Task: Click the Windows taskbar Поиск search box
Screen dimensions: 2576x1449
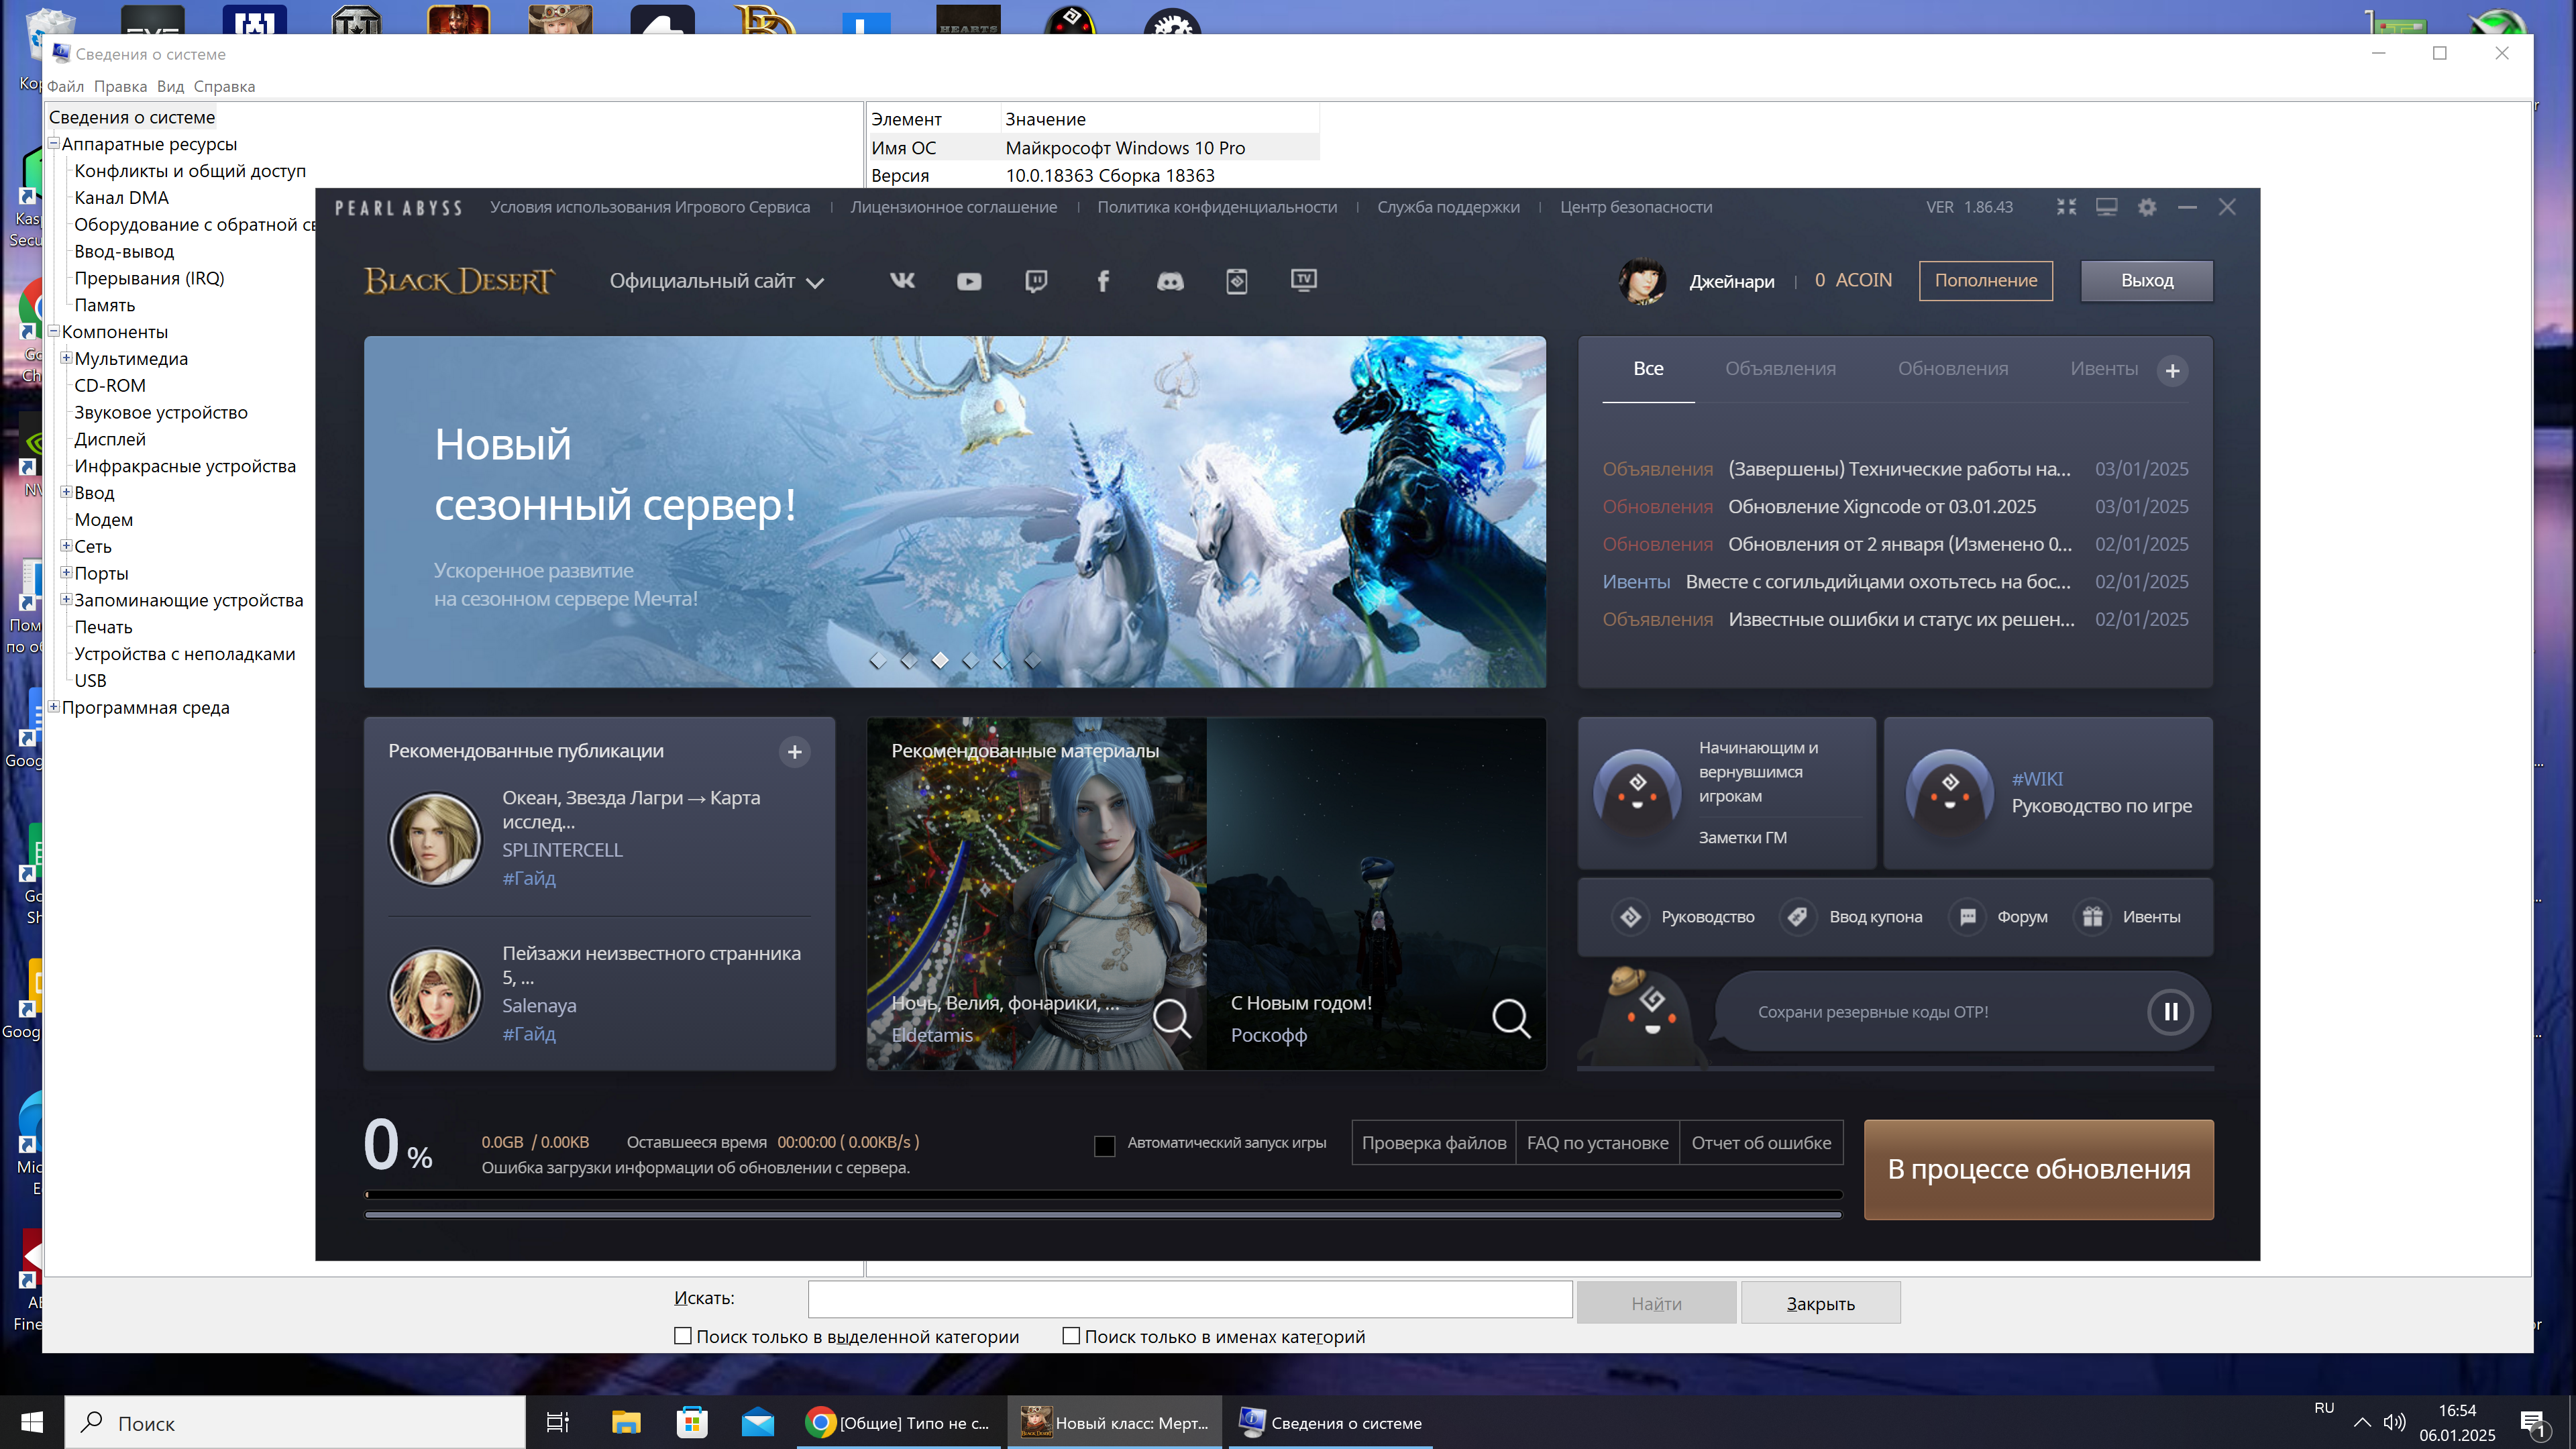Action: tap(295, 1423)
